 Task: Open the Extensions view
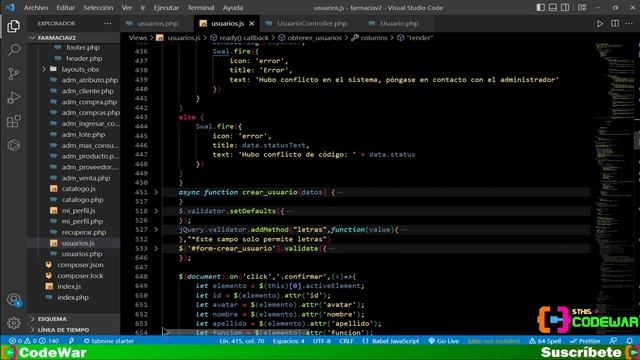[x=13, y=121]
